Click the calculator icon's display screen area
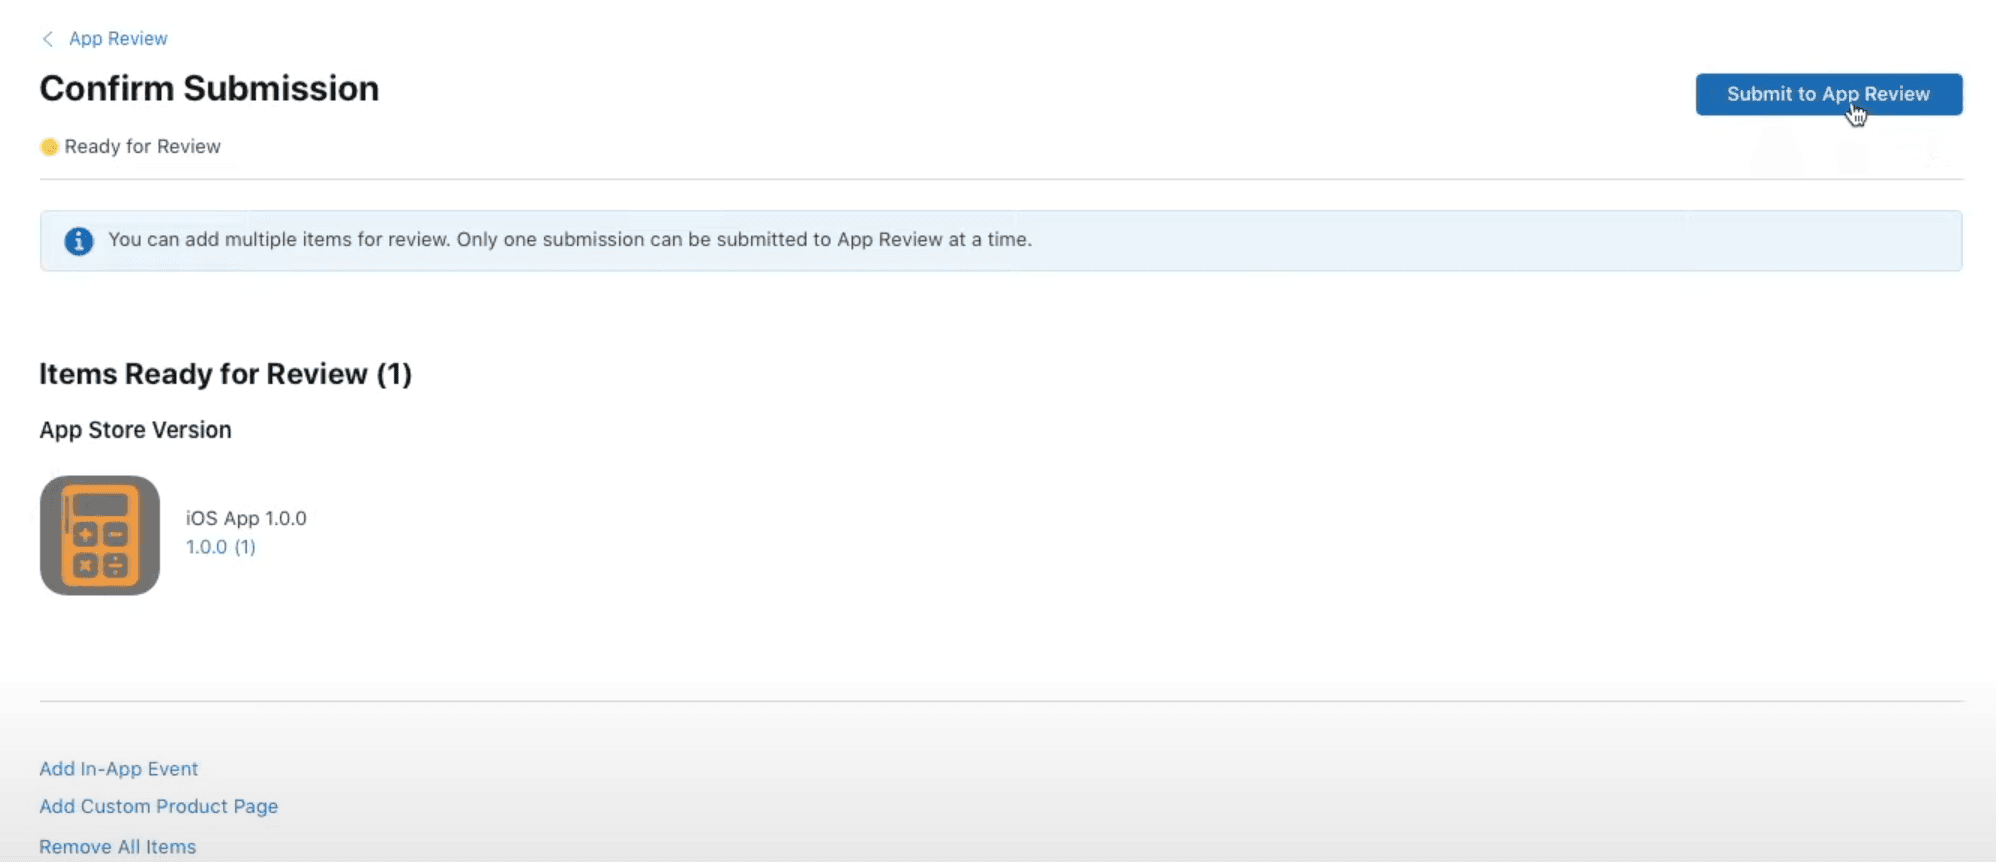 point(100,505)
